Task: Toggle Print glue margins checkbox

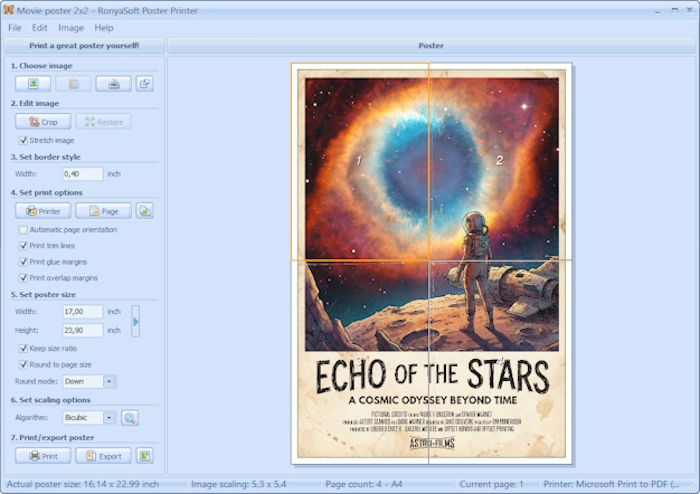Action: [23, 262]
